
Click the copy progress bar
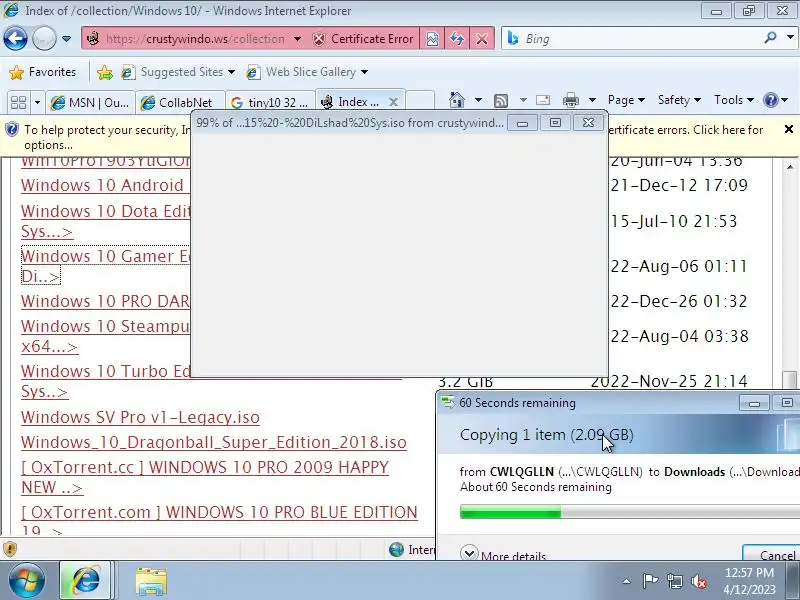pos(630,512)
